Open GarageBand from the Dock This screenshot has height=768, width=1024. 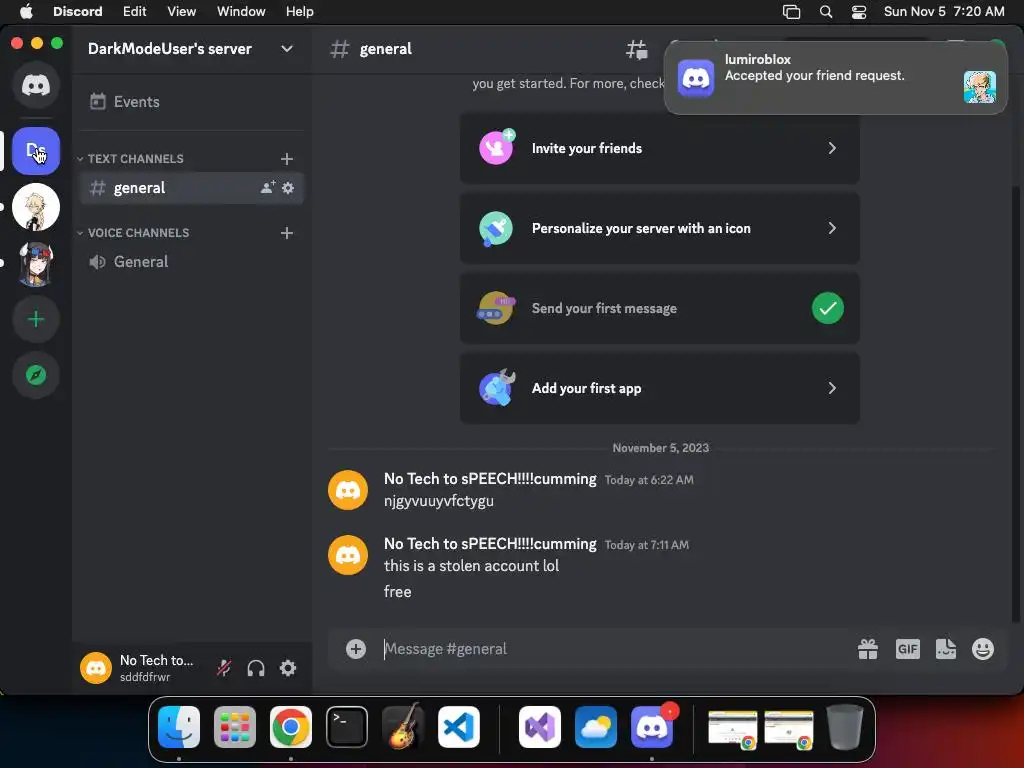pos(403,727)
